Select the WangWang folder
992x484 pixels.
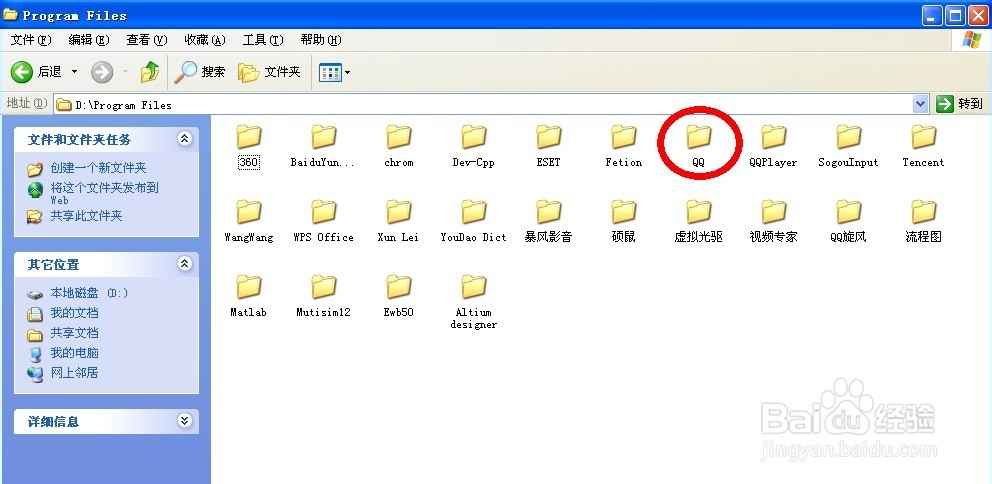(x=249, y=221)
